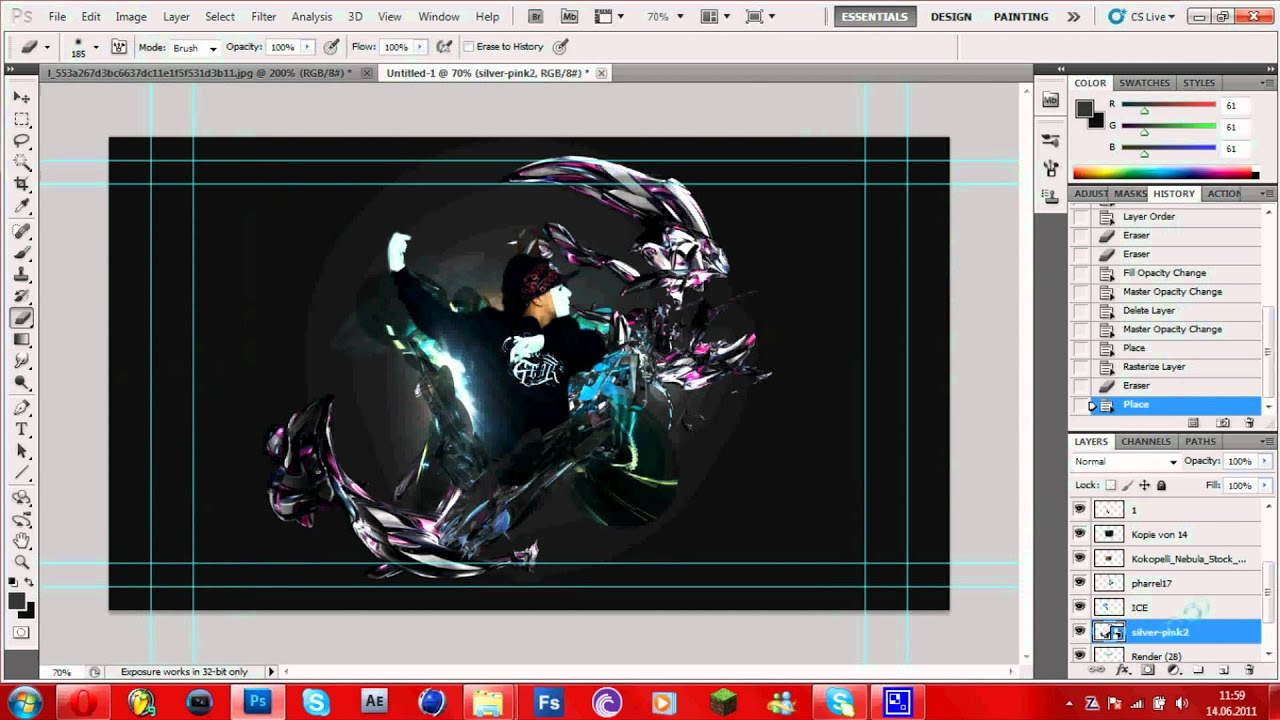Select the Brush tool

point(22,253)
